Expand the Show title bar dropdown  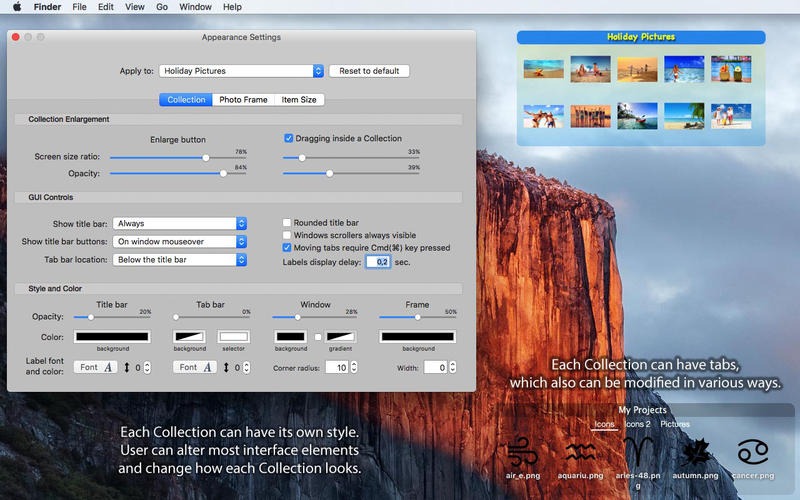[180, 224]
